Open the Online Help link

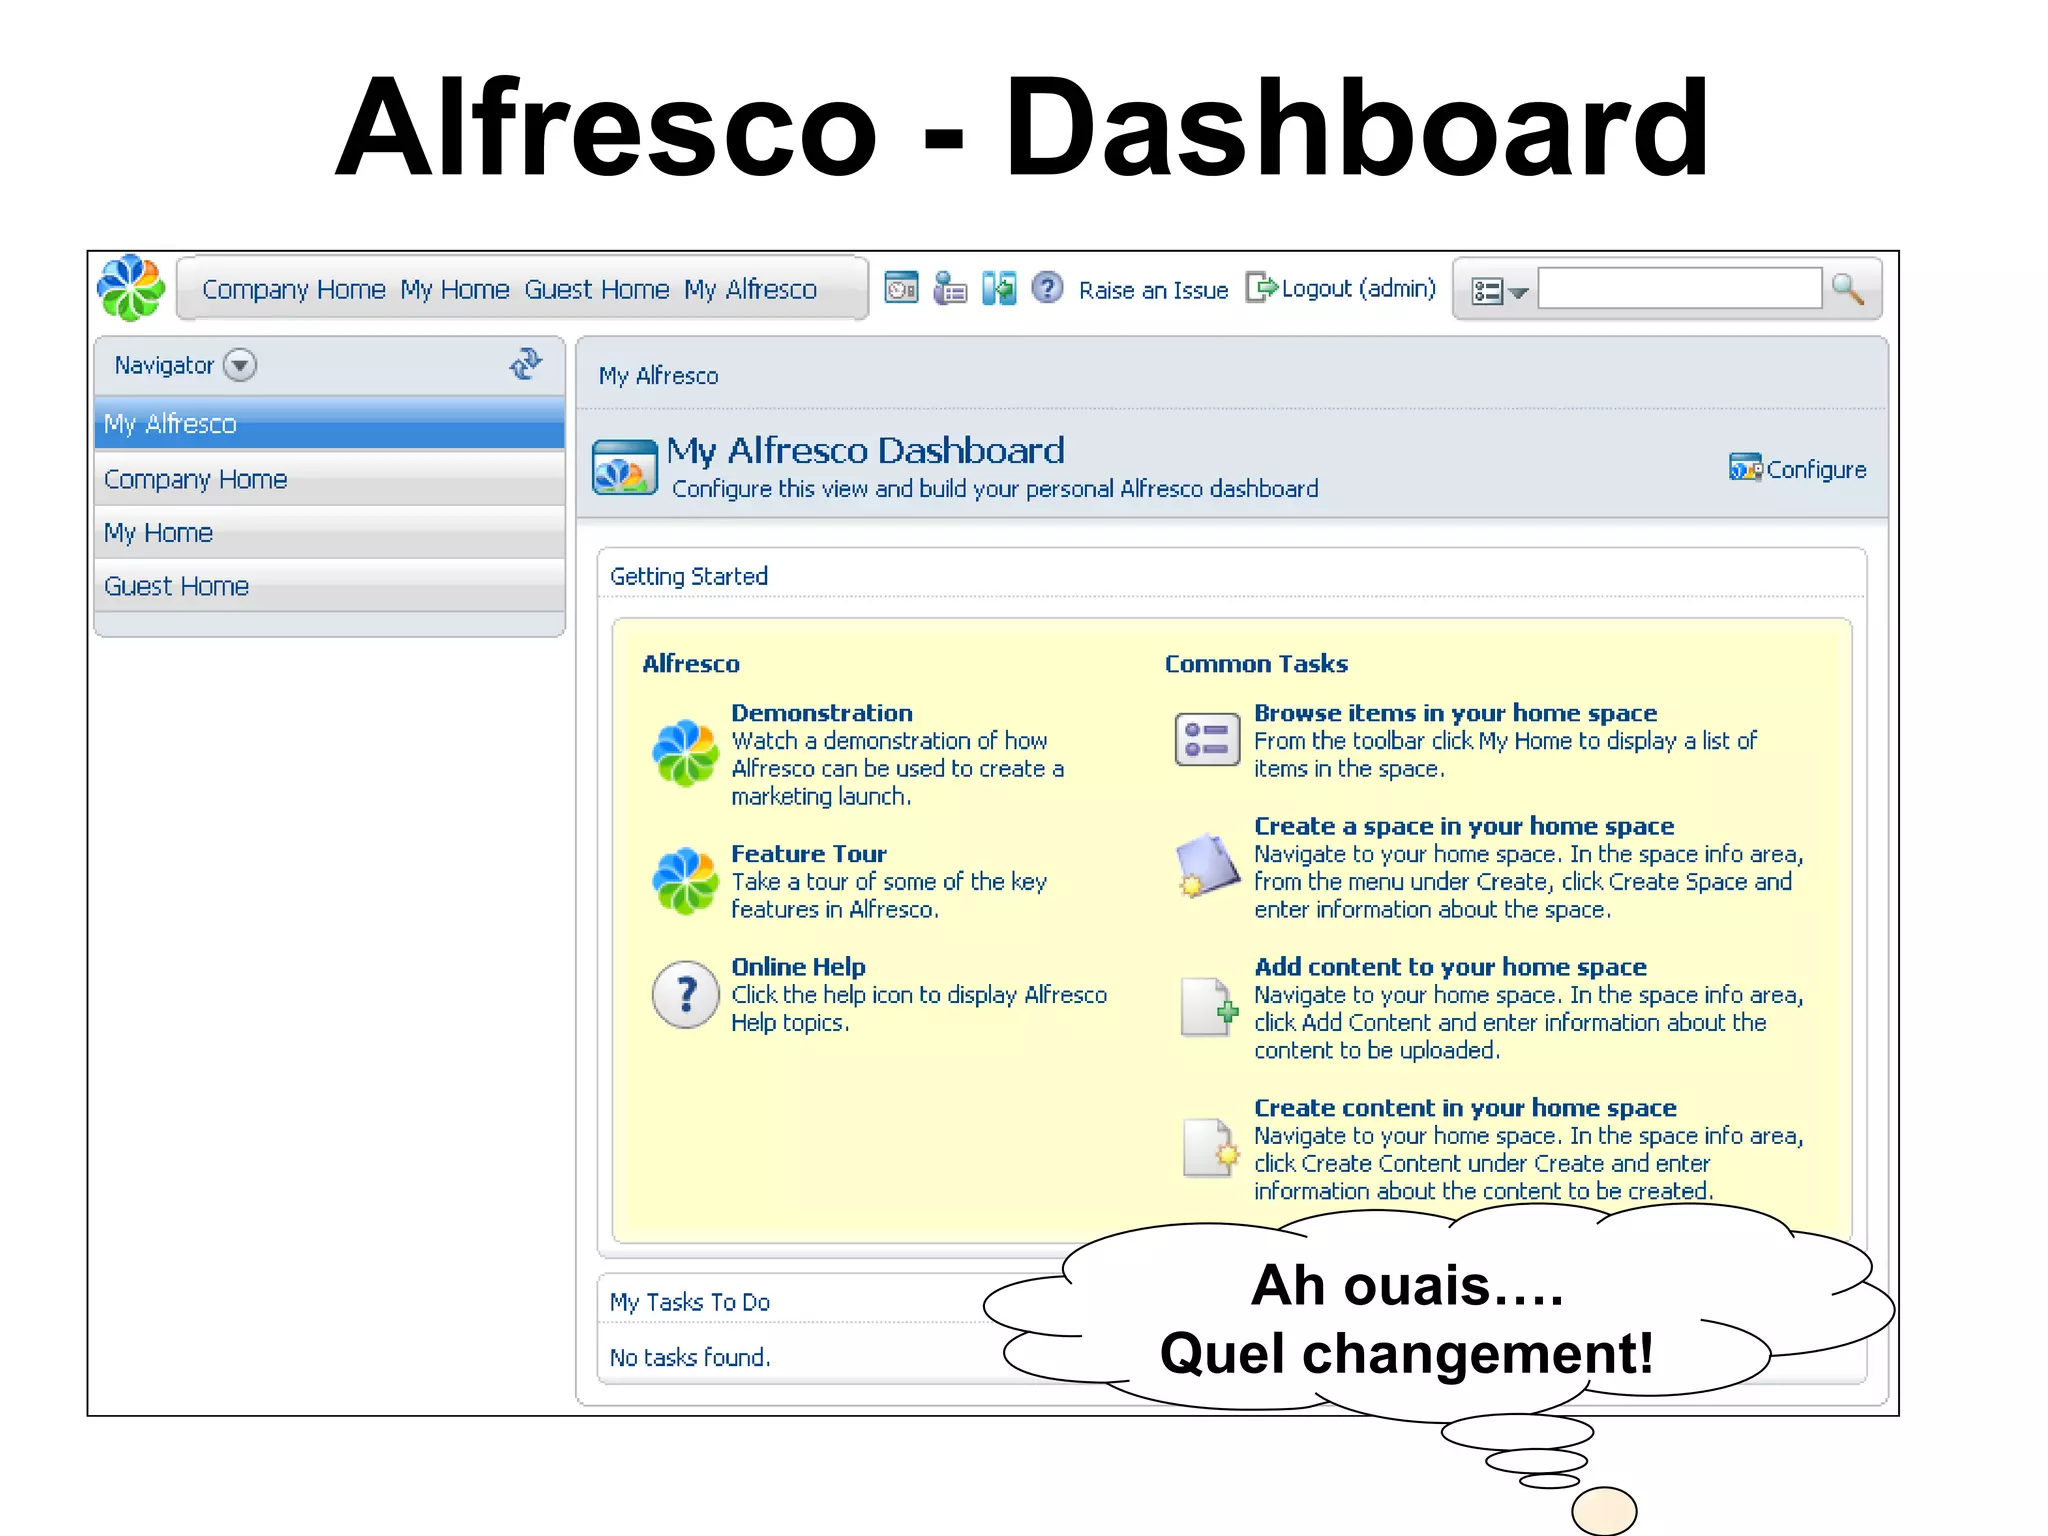tap(798, 967)
